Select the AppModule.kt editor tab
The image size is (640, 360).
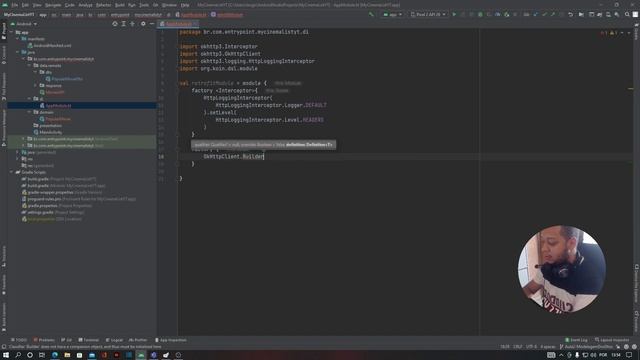tap(178, 24)
